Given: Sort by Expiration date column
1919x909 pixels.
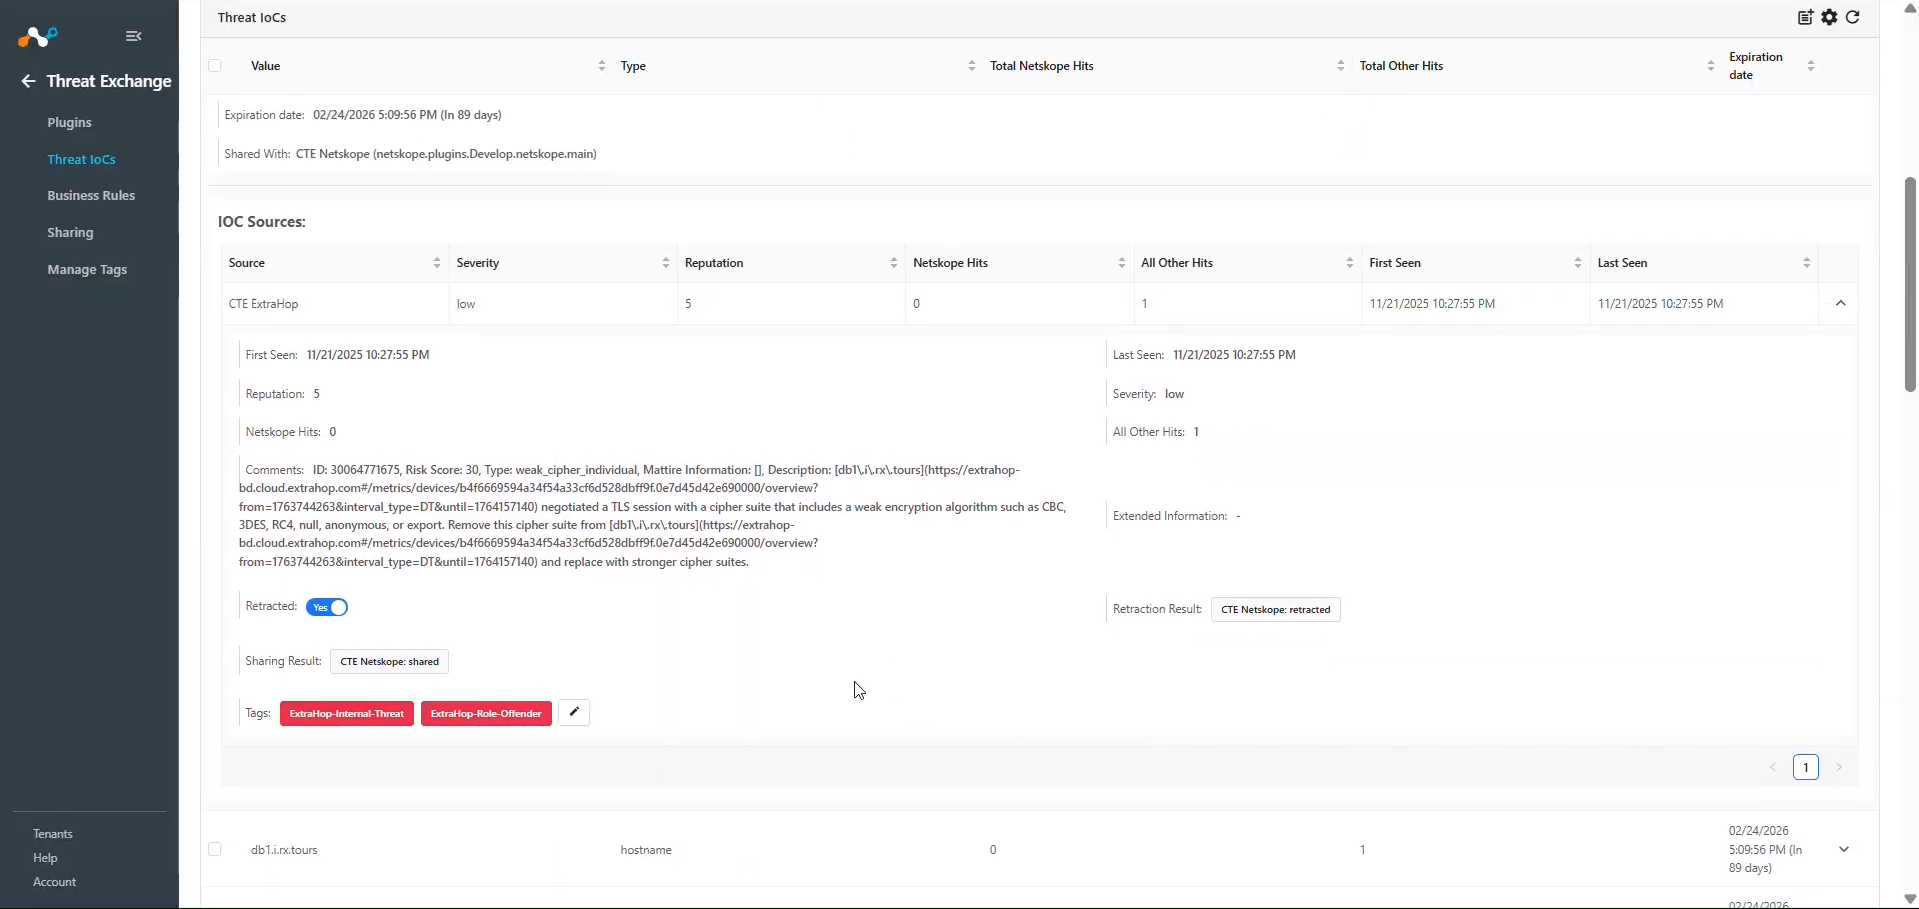Looking at the screenshot, I should [1811, 66].
